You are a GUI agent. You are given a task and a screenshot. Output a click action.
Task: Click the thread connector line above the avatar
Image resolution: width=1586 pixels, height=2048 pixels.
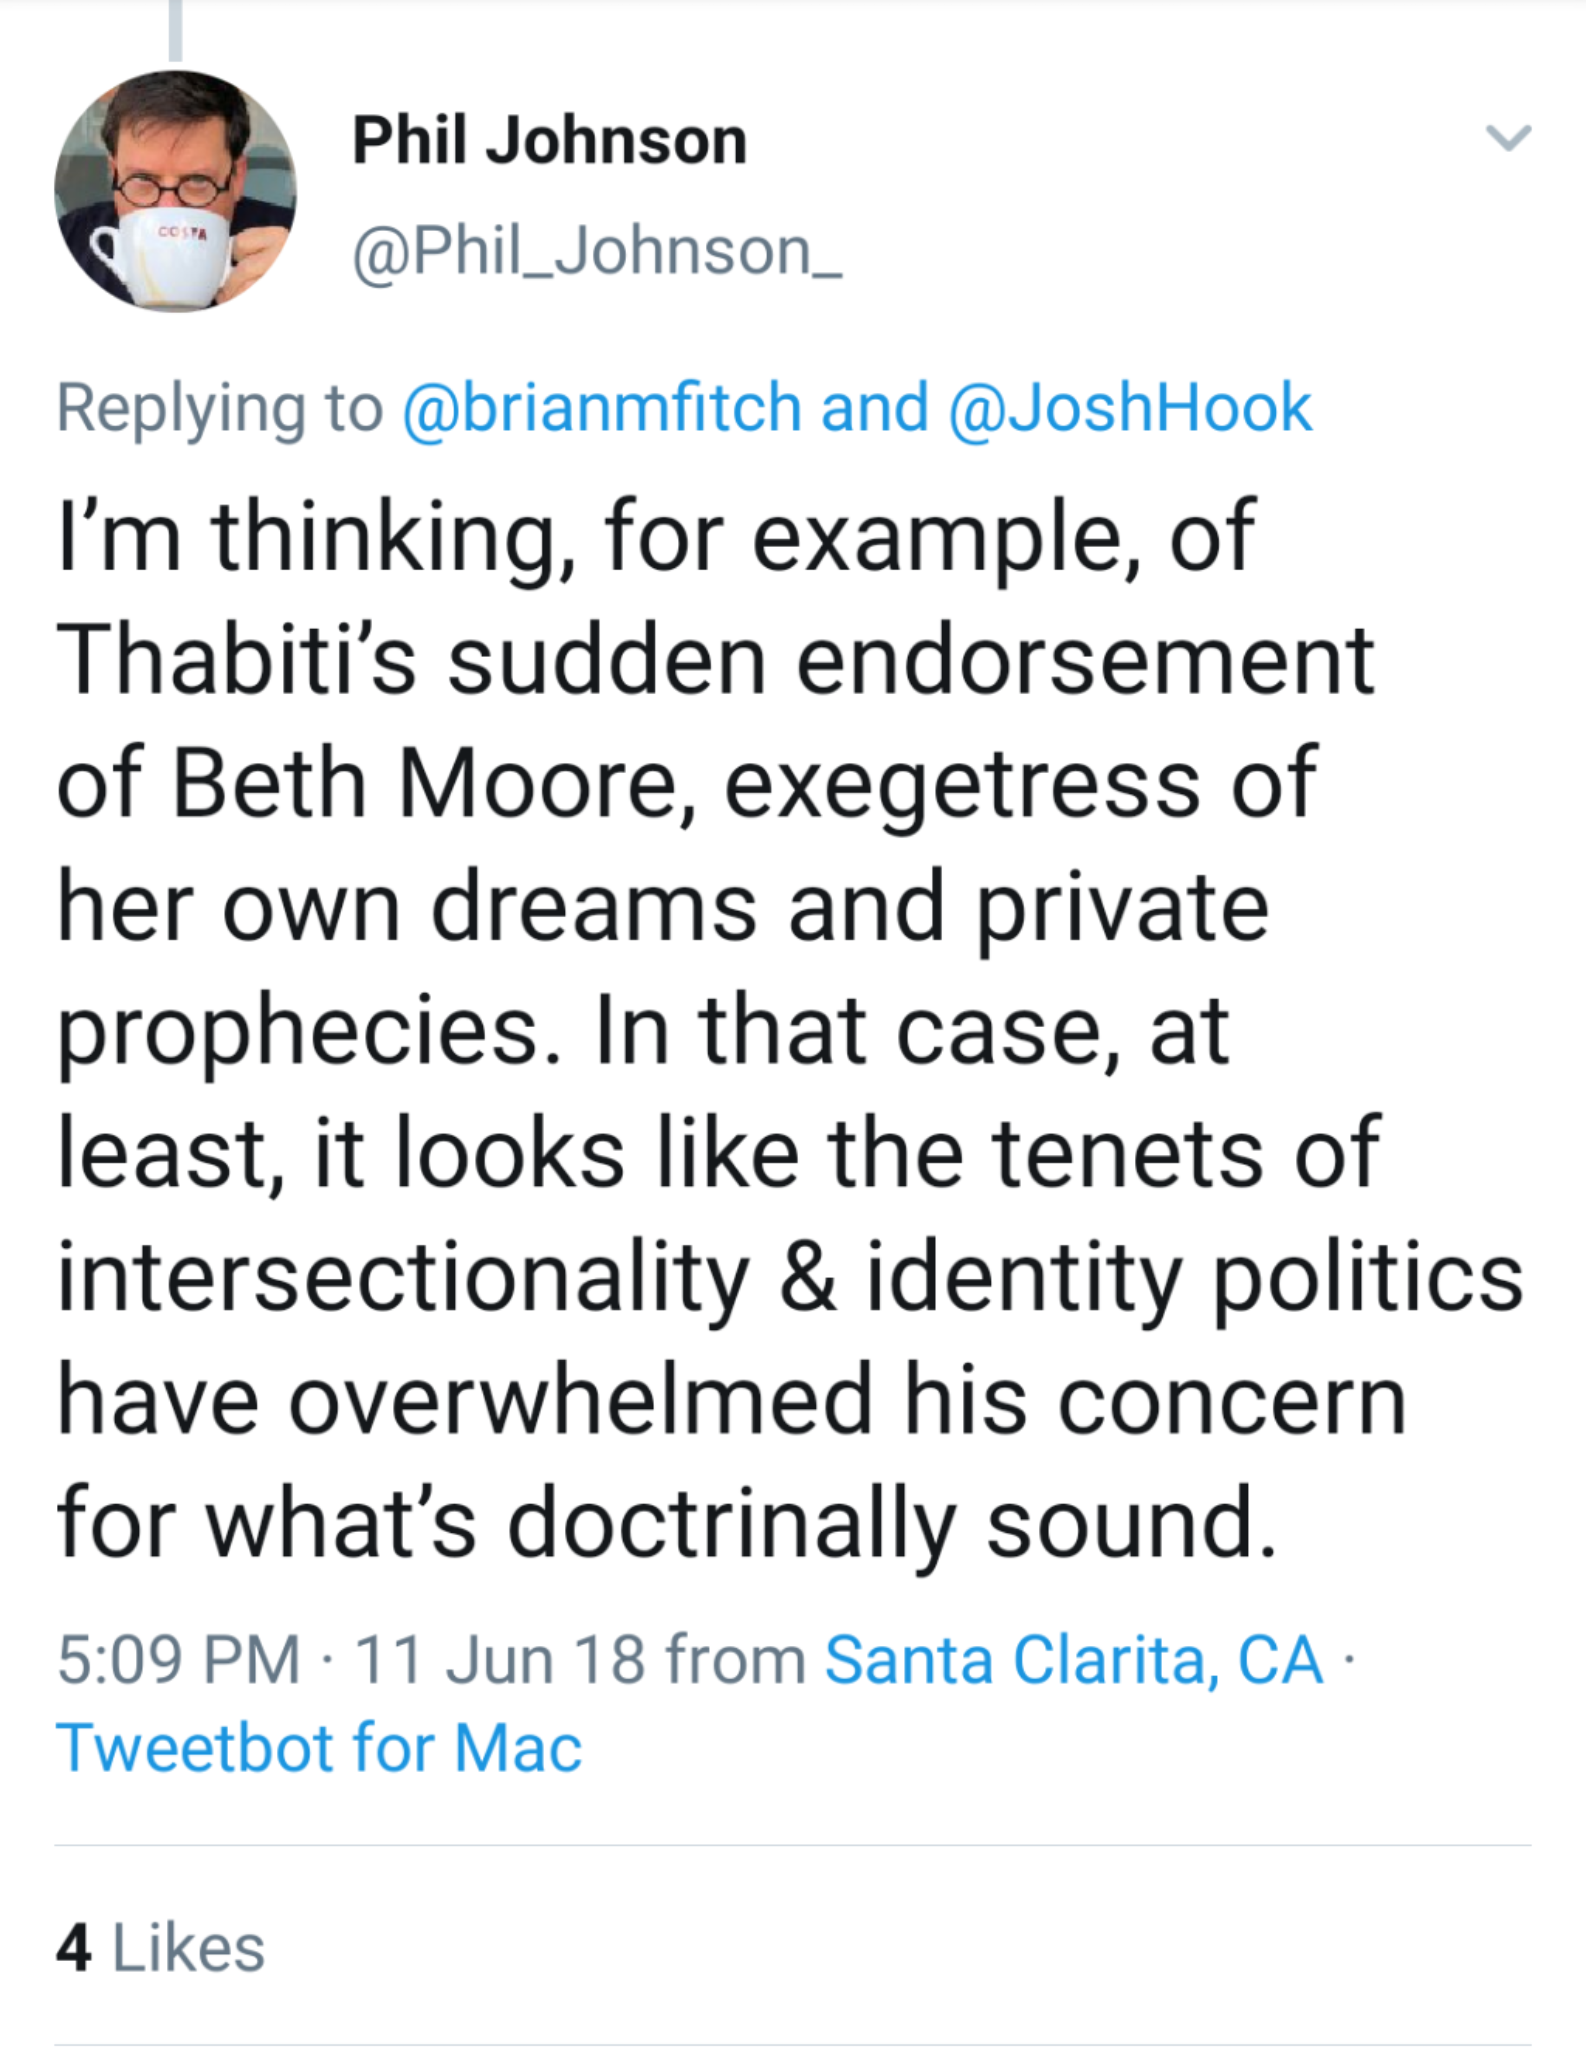(176, 30)
